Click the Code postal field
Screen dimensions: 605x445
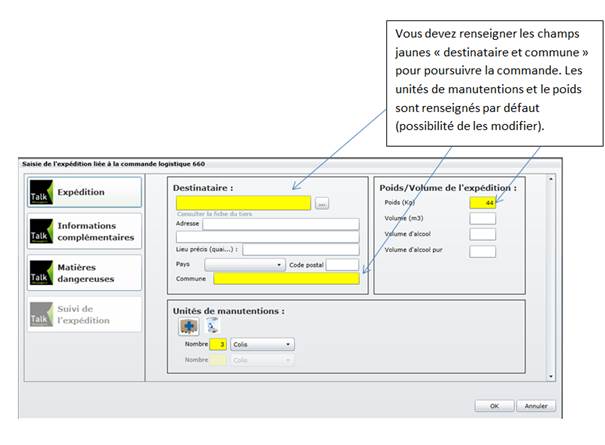click(x=342, y=265)
